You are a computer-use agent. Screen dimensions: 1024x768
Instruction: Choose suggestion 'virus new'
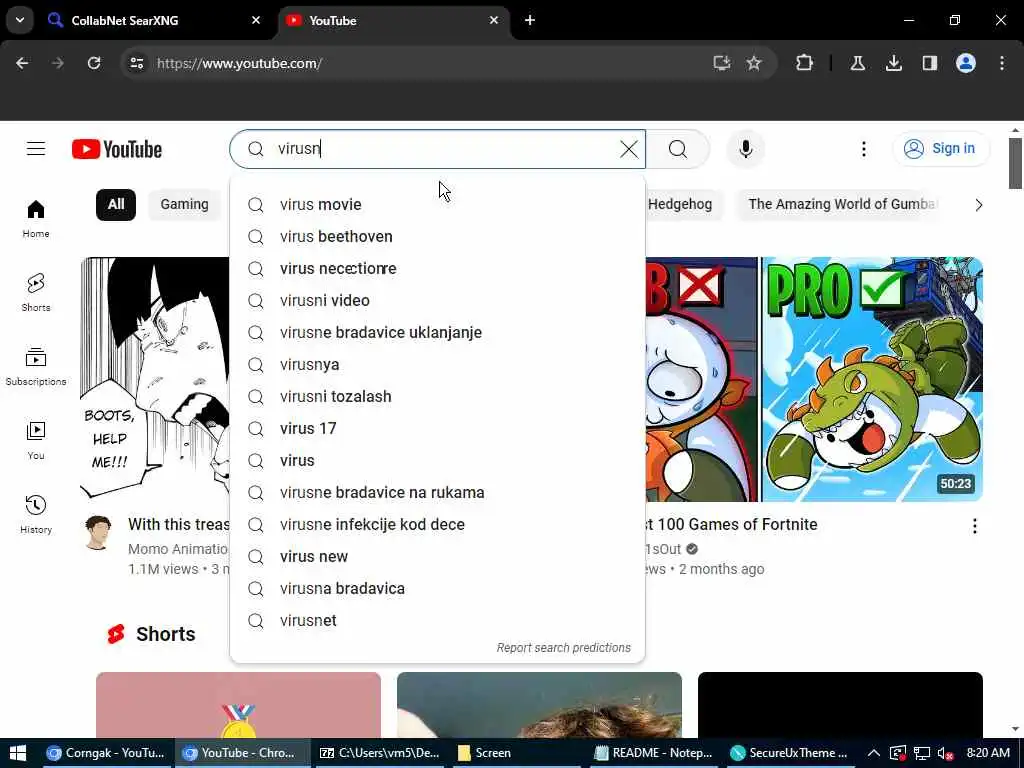click(x=438, y=556)
